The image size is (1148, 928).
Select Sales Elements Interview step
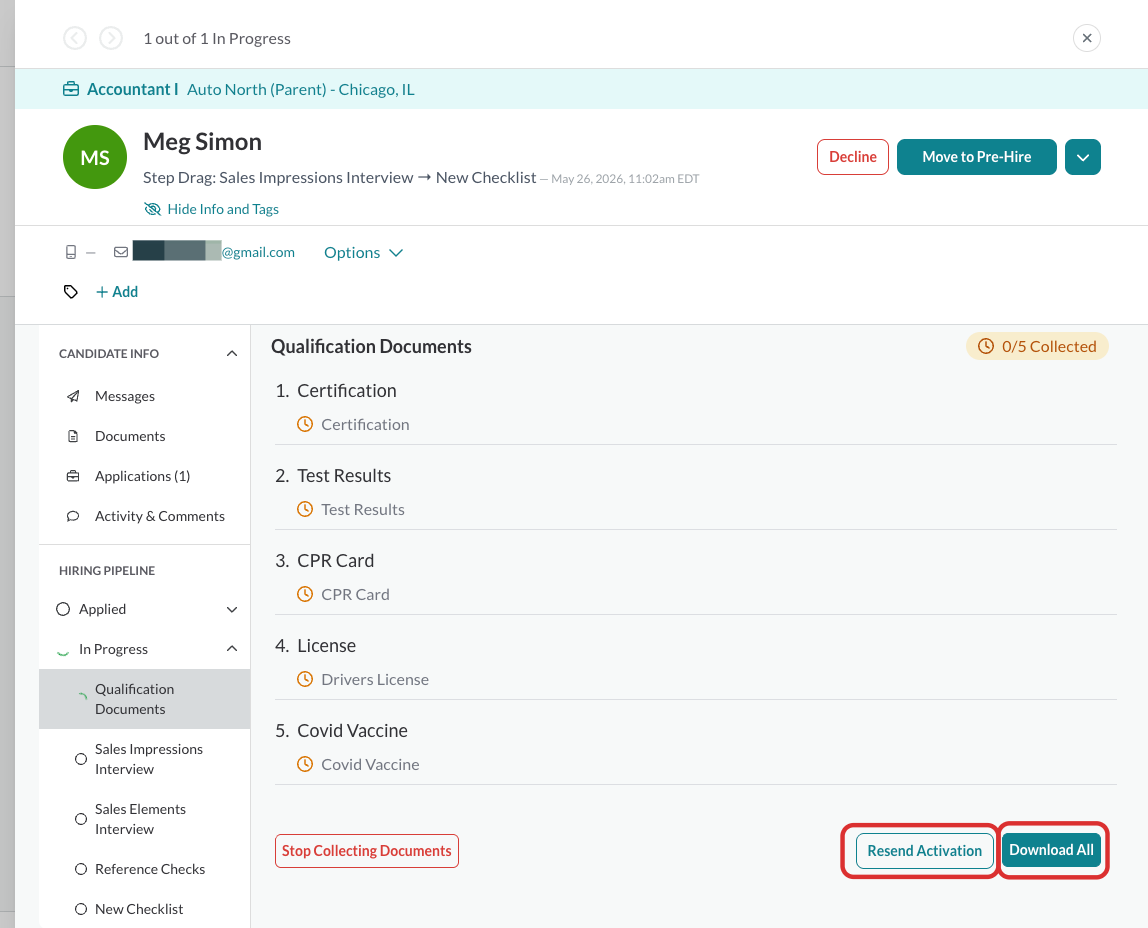click(140, 819)
